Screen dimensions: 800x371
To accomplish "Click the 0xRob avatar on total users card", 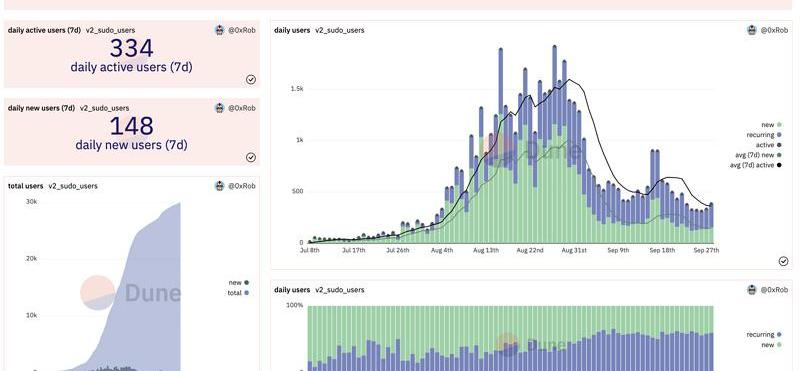I will pyautogui.click(x=220, y=186).
